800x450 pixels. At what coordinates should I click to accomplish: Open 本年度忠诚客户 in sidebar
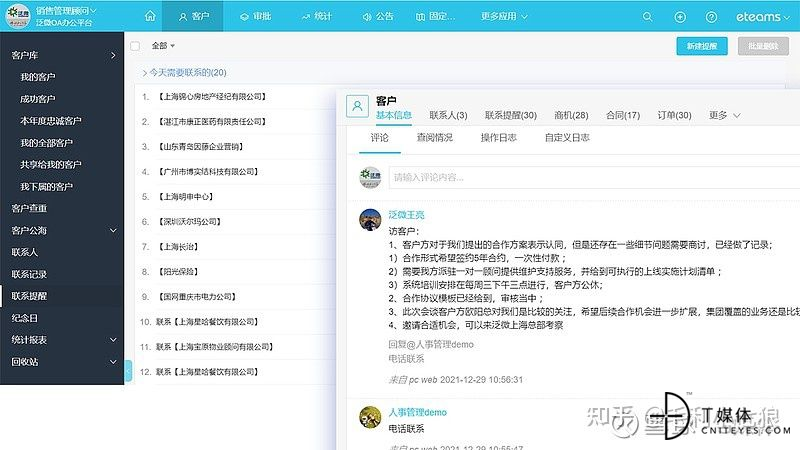point(51,121)
